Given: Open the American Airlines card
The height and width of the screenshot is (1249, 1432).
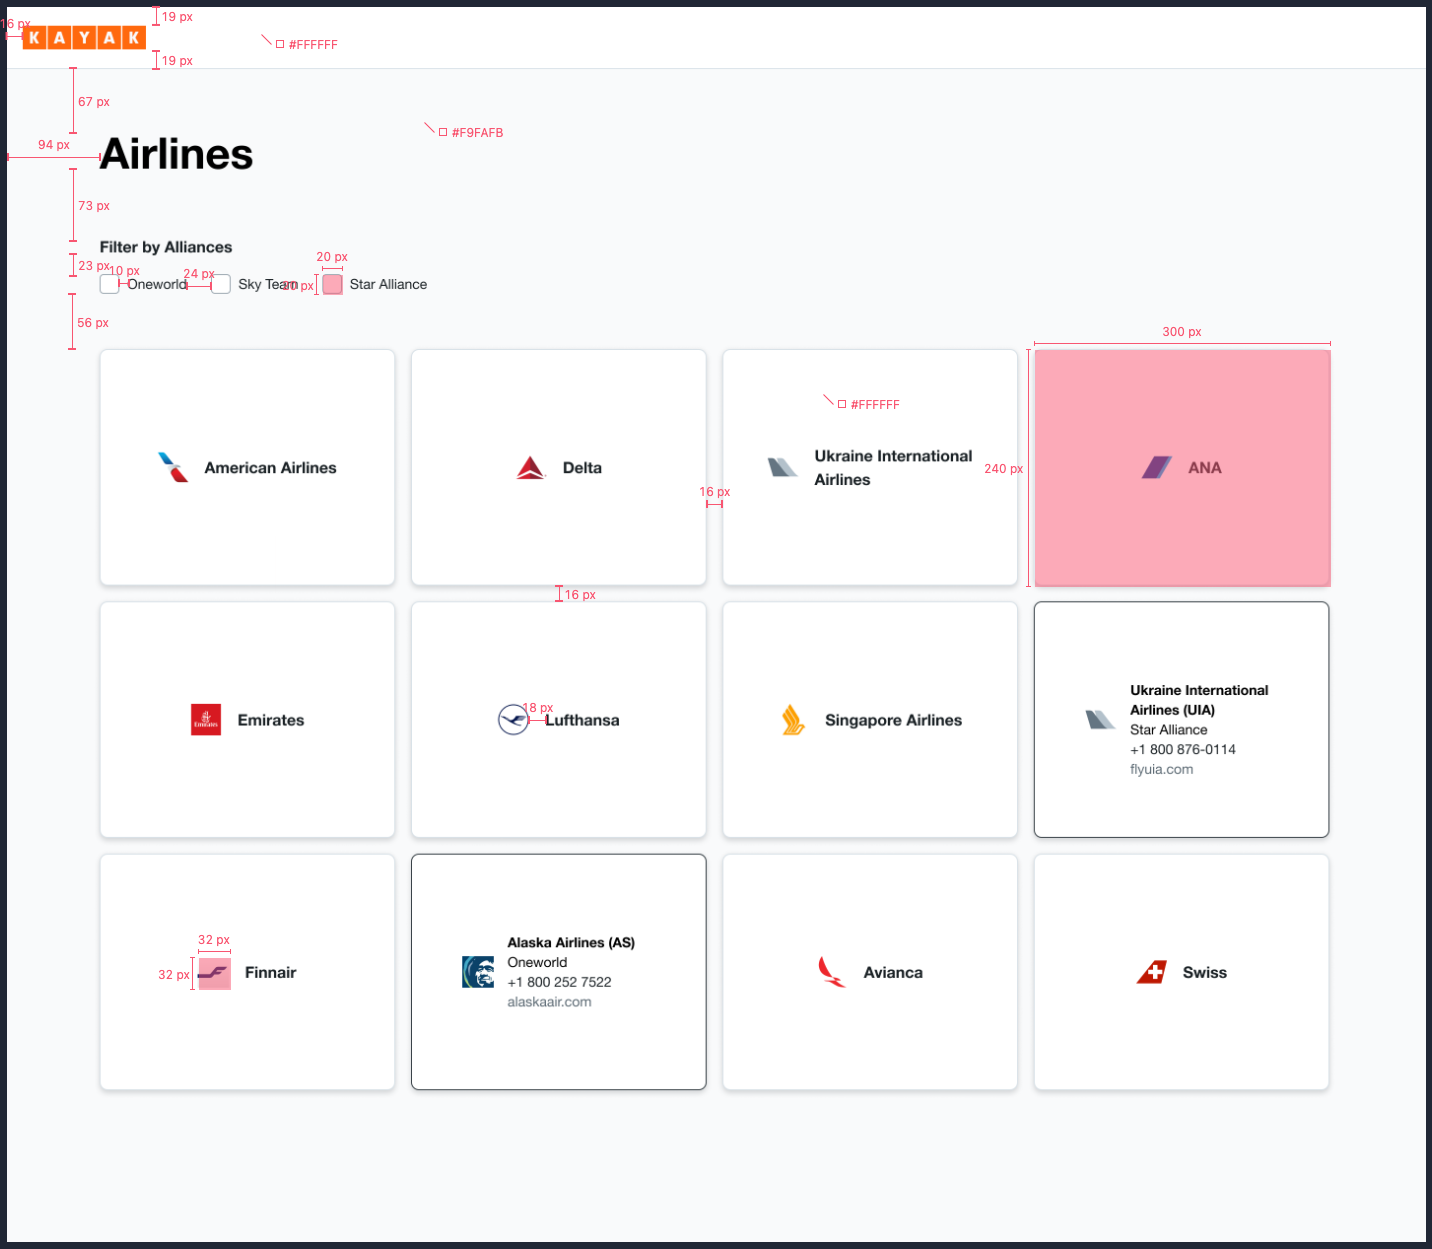Looking at the screenshot, I should pyautogui.click(x=247, y=467).
